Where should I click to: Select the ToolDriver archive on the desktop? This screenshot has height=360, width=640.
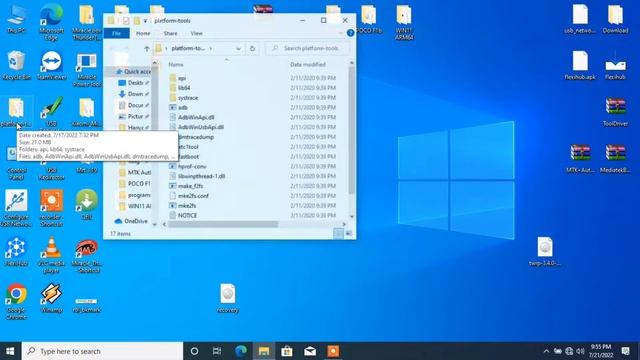(616, 111)
